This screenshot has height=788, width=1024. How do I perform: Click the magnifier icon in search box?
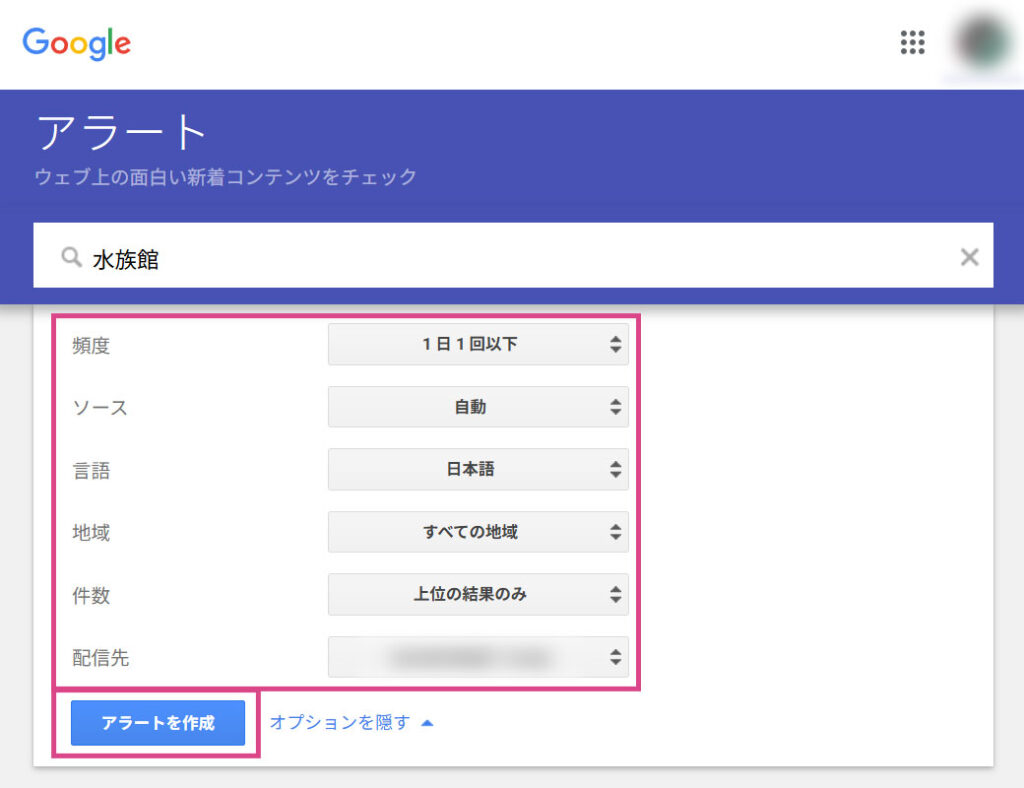71,258
